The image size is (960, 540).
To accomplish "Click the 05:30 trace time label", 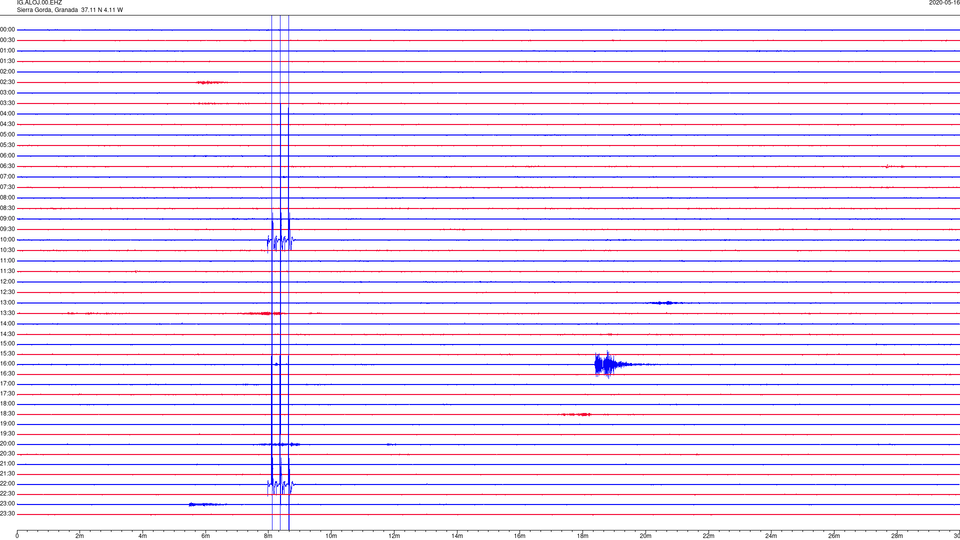I will coord(7,145).
